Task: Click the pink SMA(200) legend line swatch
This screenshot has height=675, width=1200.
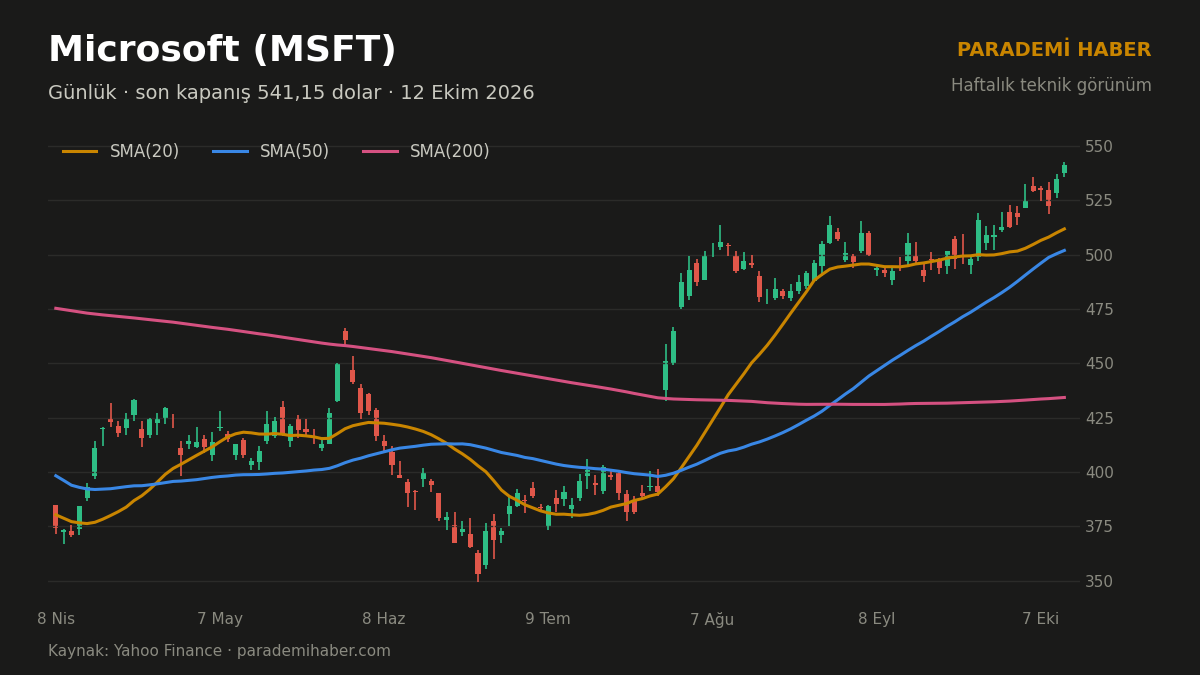Action: [x=380, y=152]
